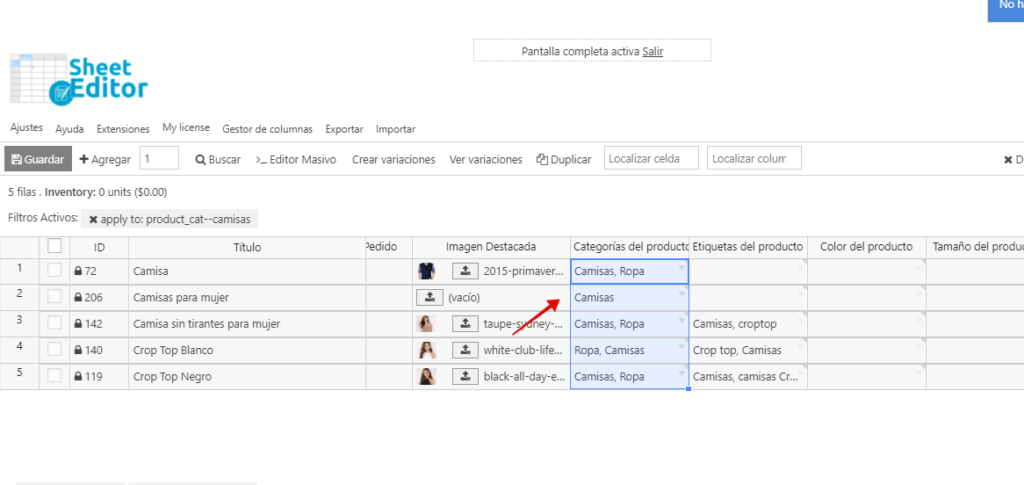Select tags cell 'Crop top, Camisas'

click(x=748, y=351)
